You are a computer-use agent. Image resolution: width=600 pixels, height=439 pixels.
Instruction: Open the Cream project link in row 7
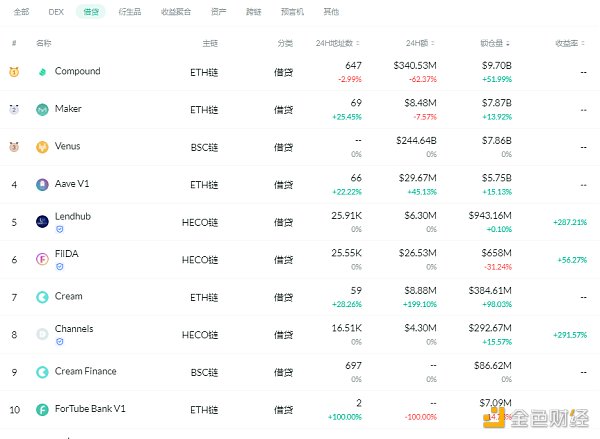pyautogui.click(x=68, y=296)
